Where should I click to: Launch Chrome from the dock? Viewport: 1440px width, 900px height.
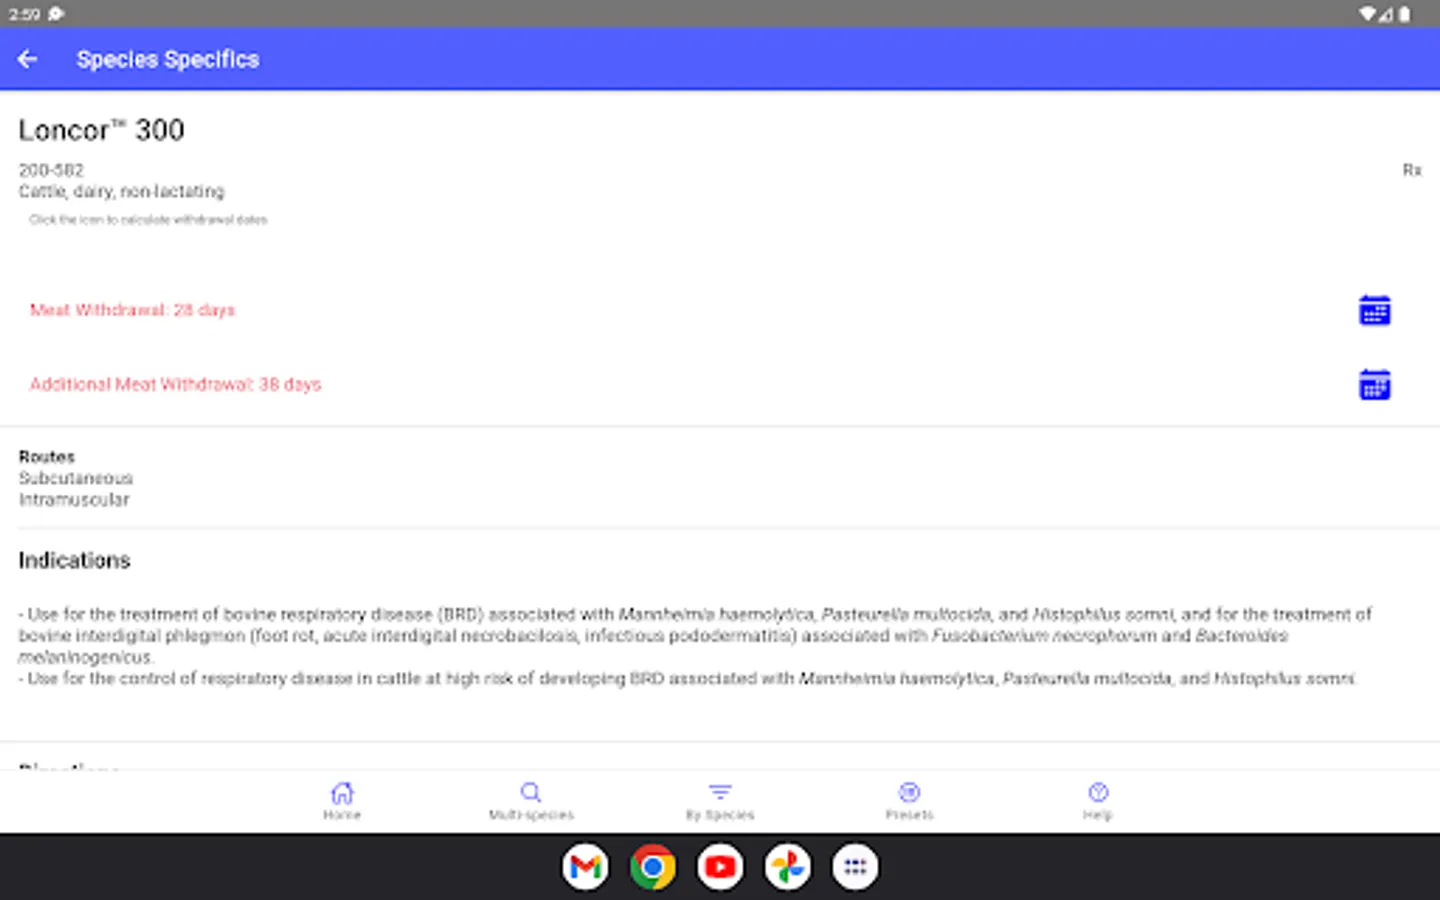click(x=653, y=867)
